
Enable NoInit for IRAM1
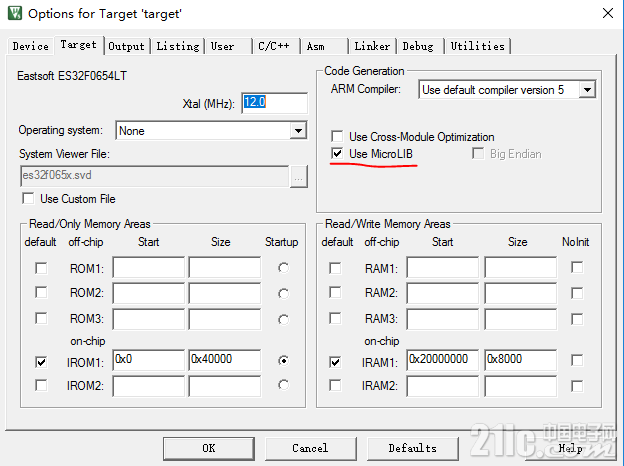[x=577, y=360]
